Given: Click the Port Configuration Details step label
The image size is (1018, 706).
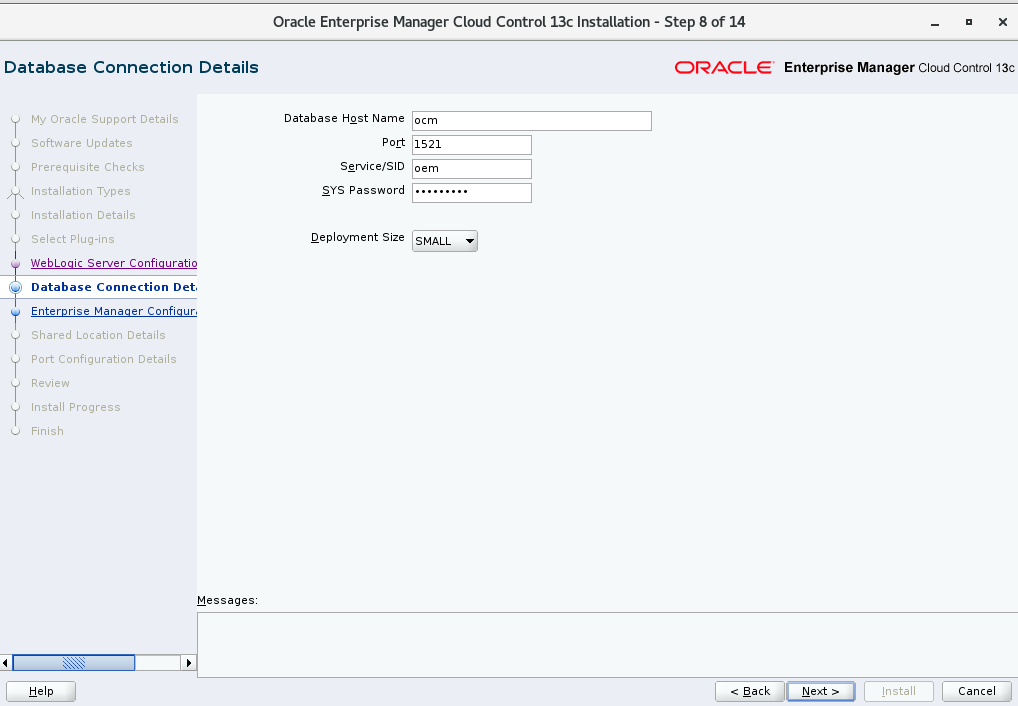Looking at the screenshot, I should click(x=104, y=359).
